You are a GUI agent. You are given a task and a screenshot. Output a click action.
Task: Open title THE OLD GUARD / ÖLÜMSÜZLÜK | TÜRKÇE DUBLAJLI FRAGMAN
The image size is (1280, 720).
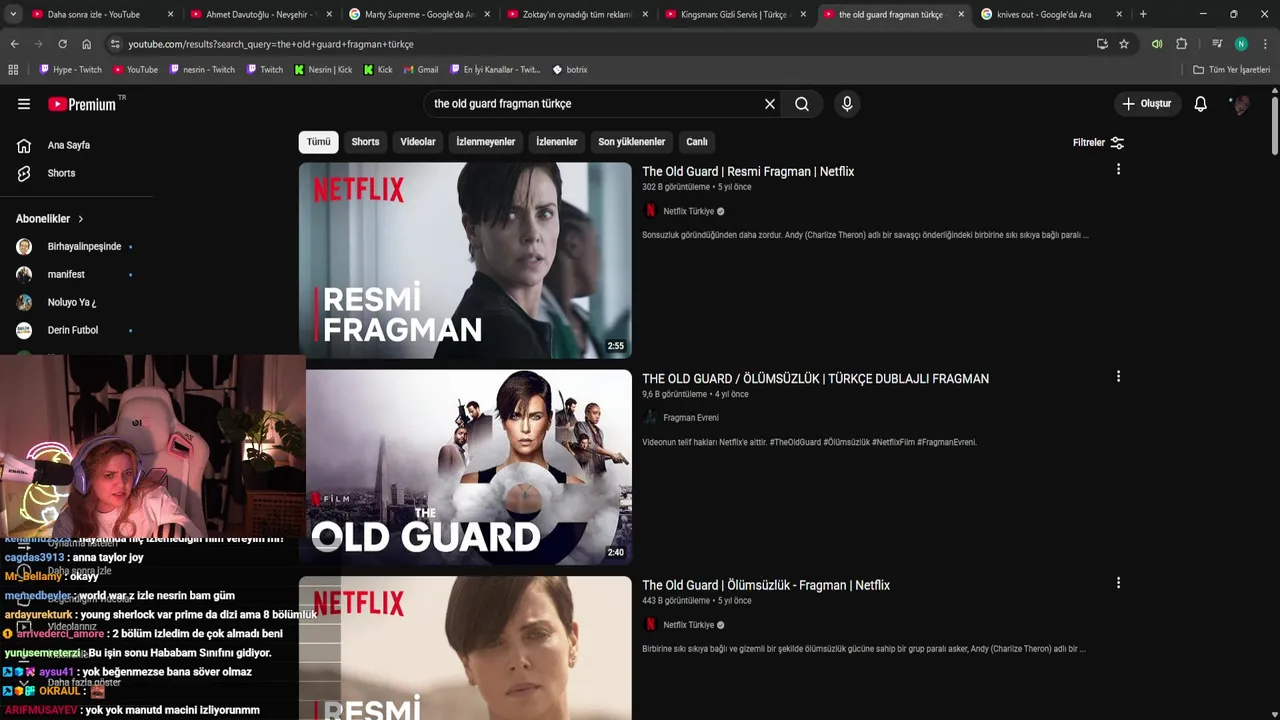click(815, 379)
